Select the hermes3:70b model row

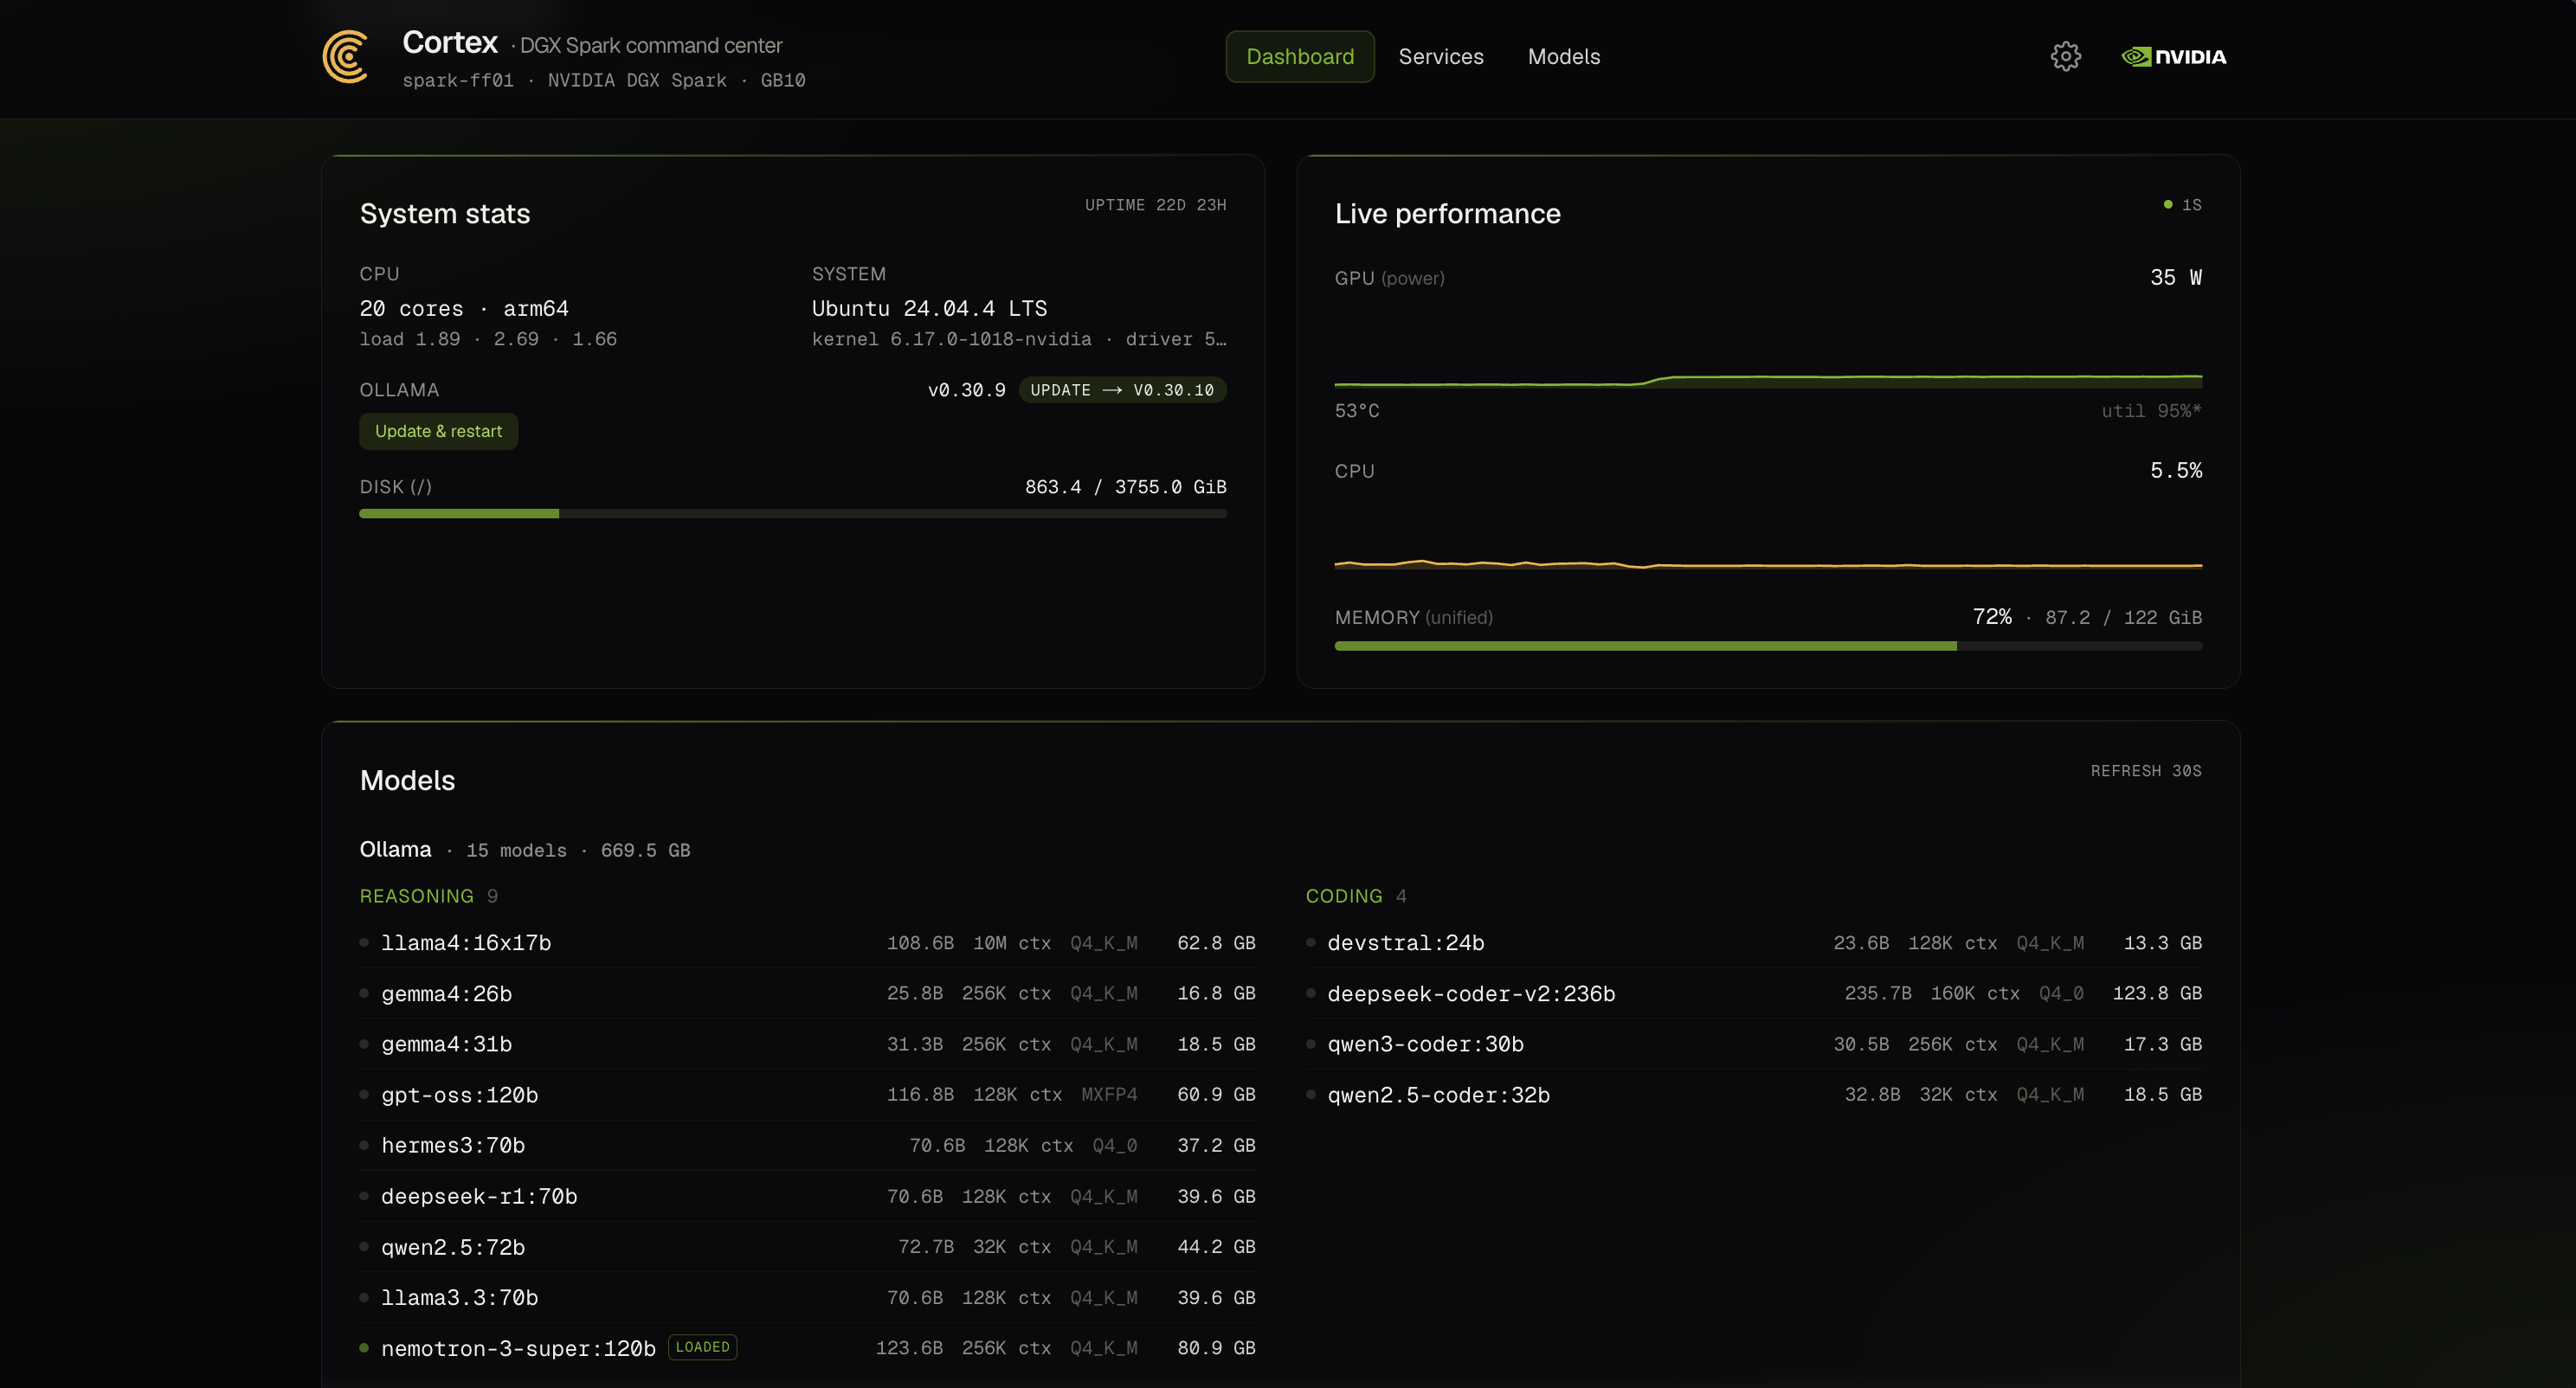pyautogui.click(x=807, y=1146)
